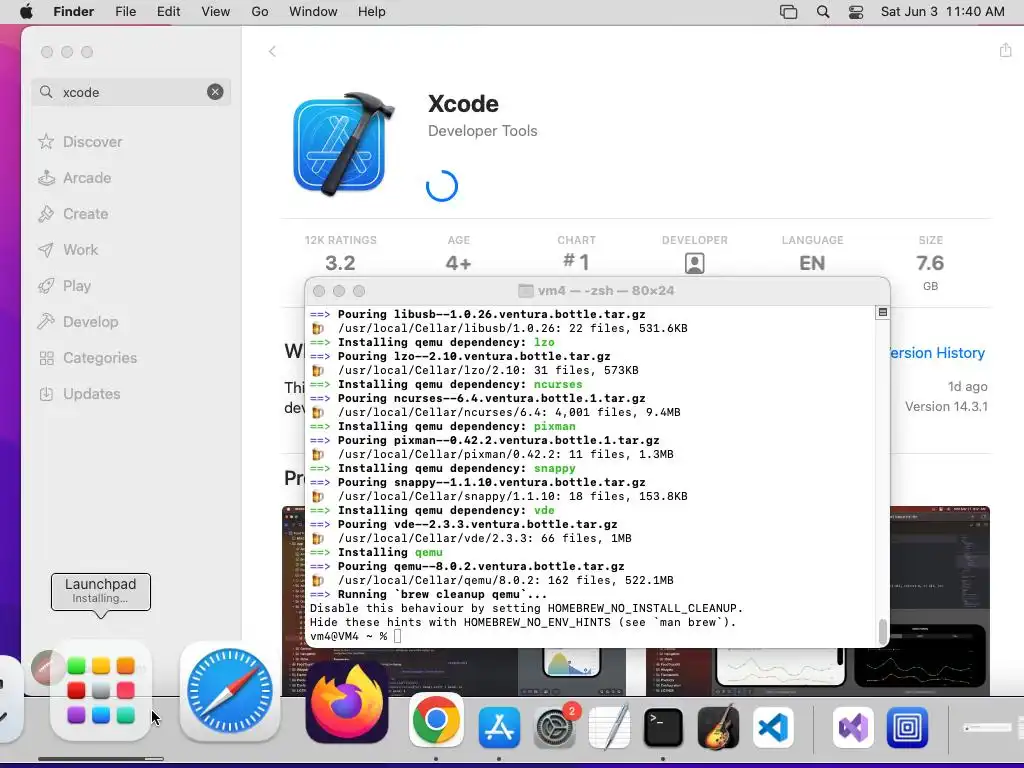
Task: Click the Terminal window title vm4
Action: (x=596, y=291)
